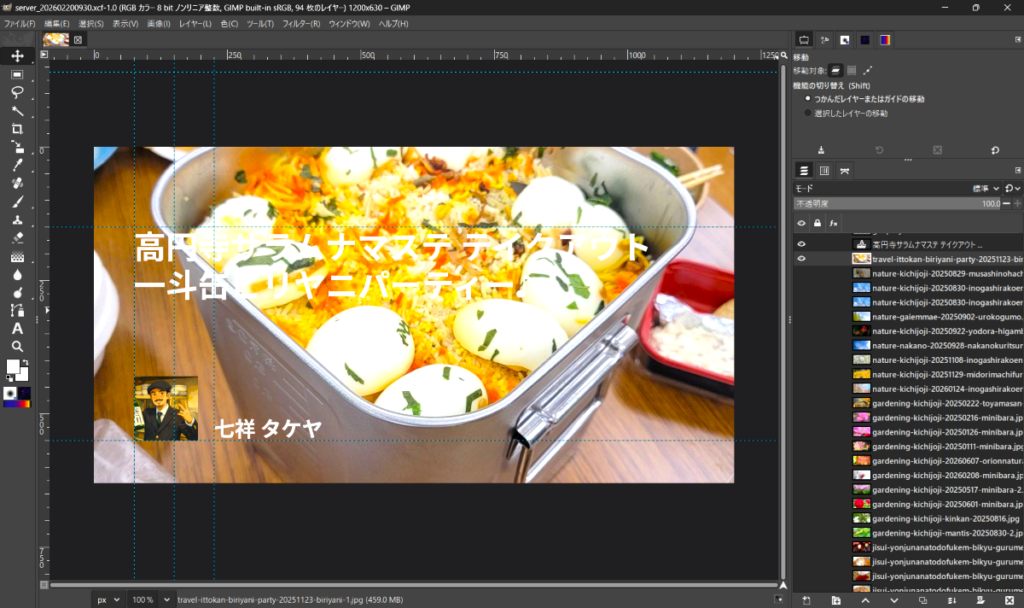Hide the travel-ittokan-biriyani-party layer via eye icon
Screen dimensions: 1024x608
tap(801, 258)
